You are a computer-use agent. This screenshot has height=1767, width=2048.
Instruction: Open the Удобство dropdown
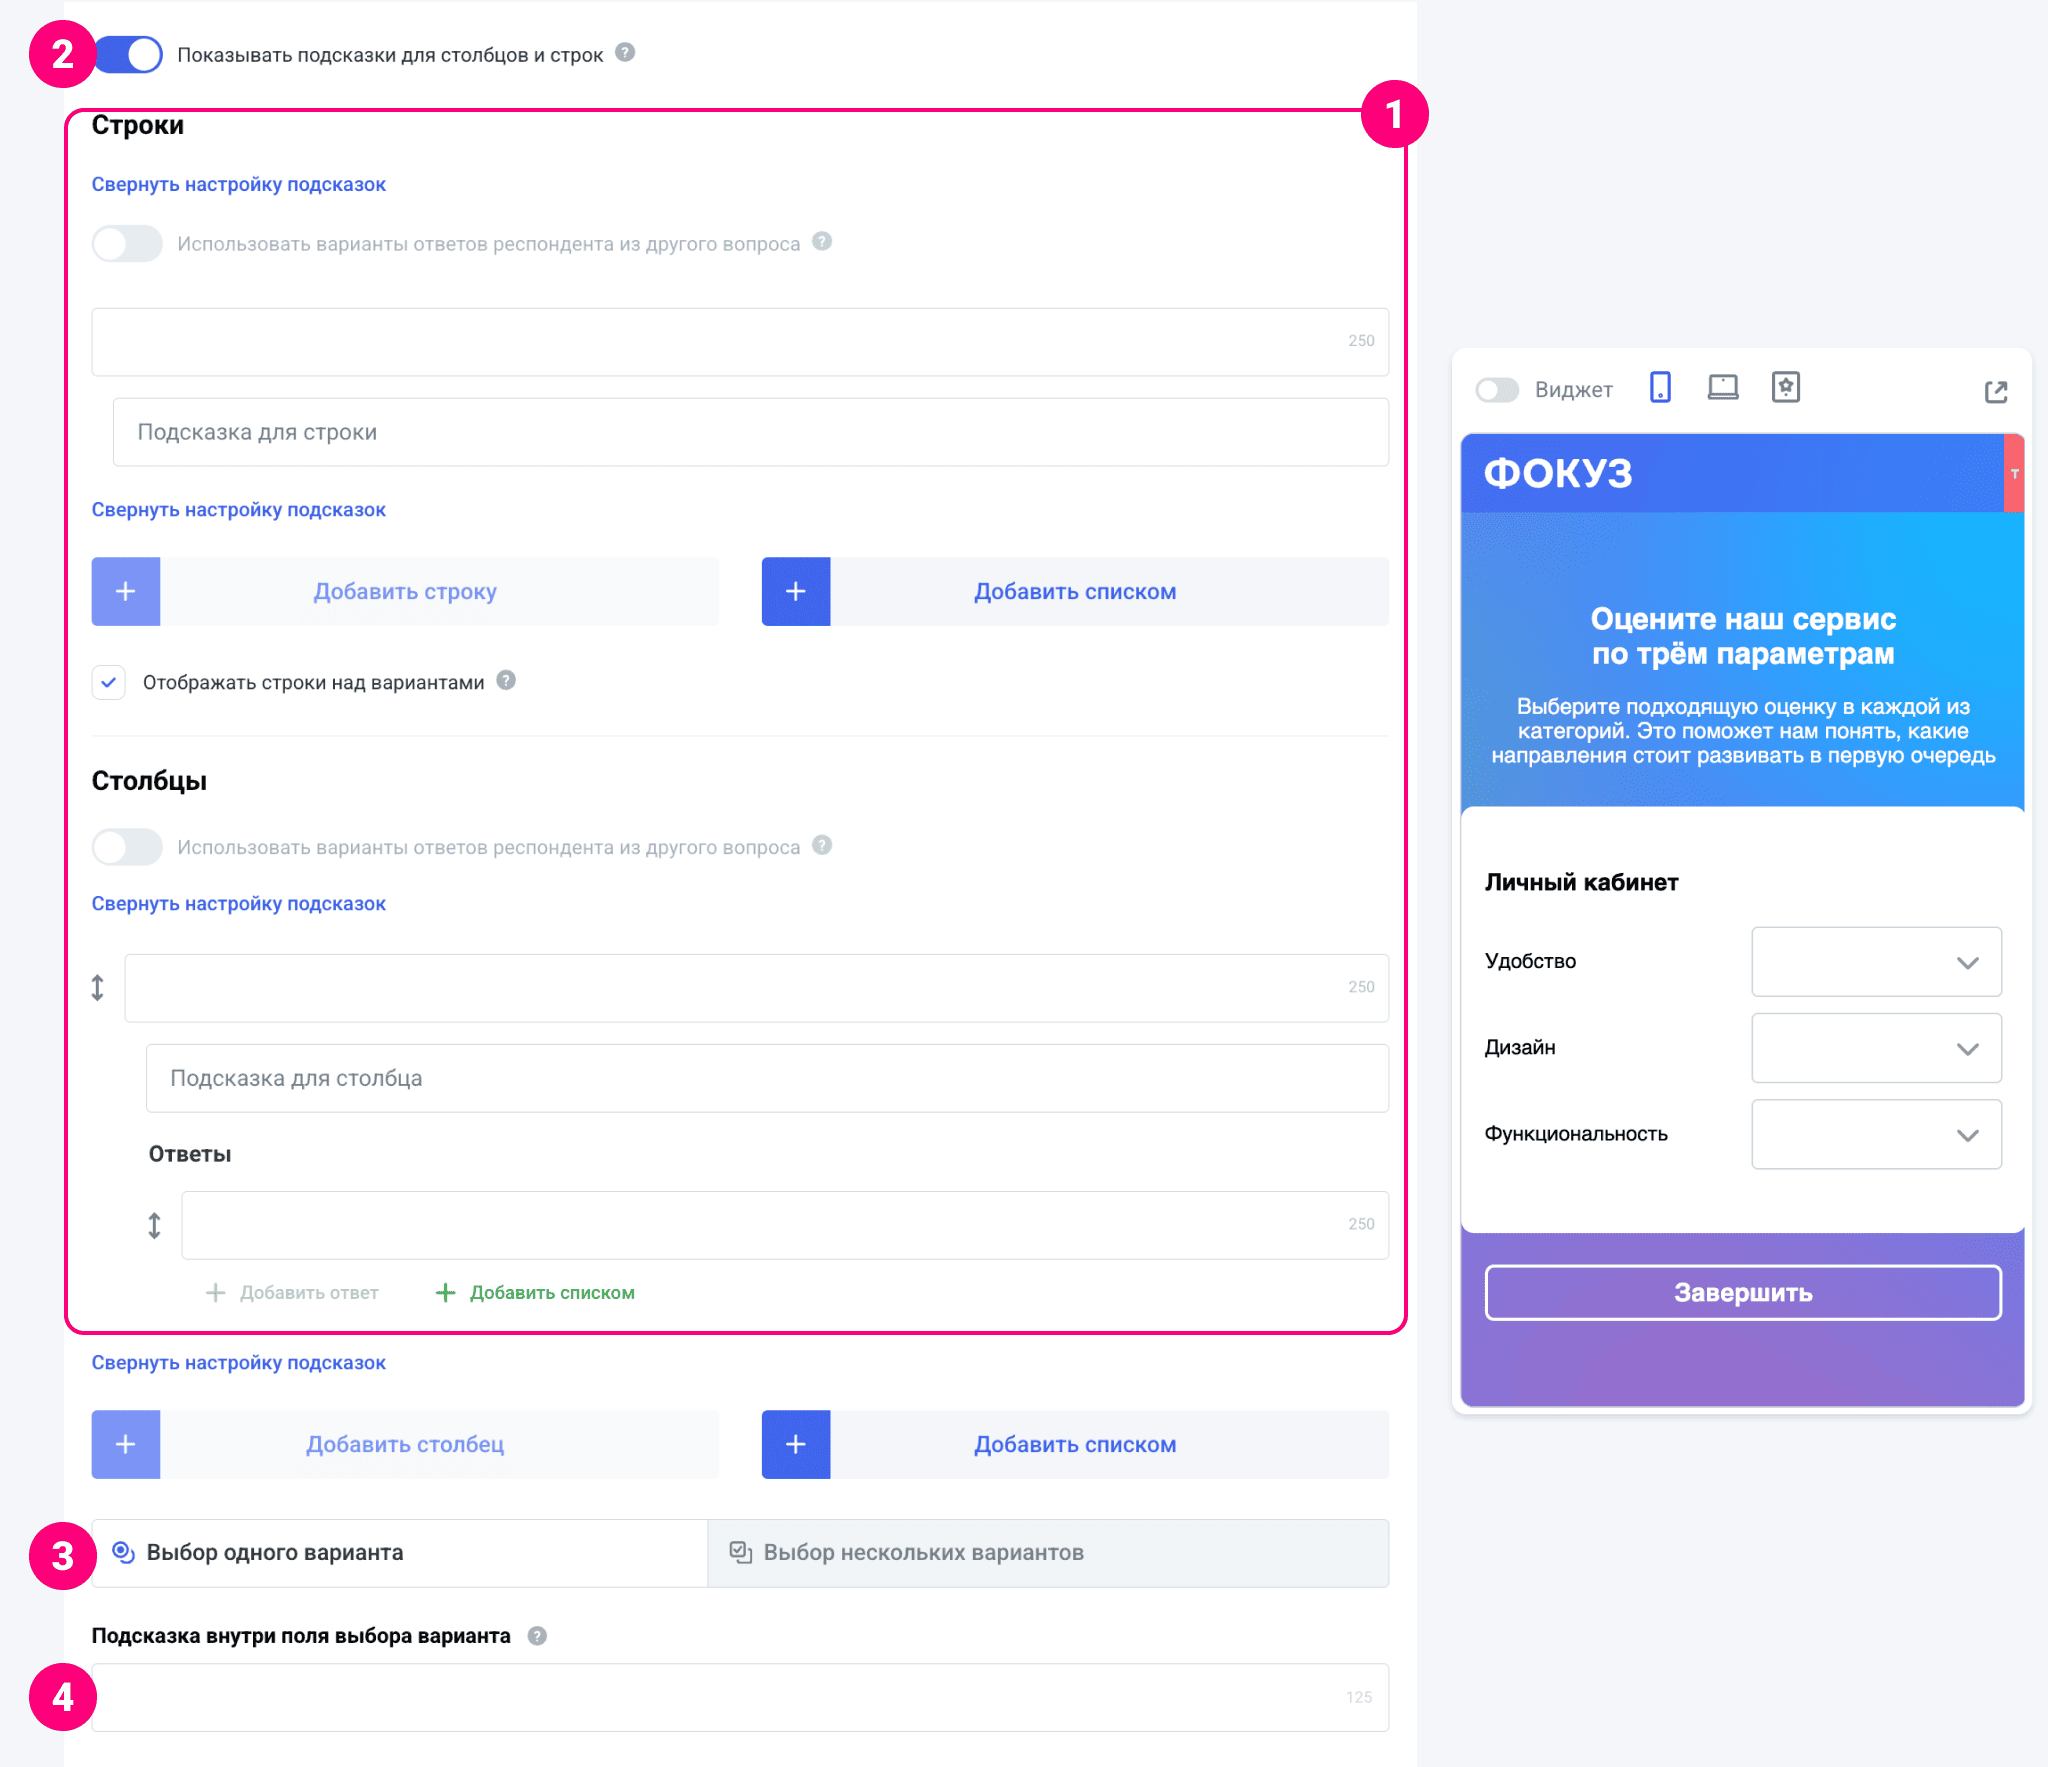coord(1875,962)
